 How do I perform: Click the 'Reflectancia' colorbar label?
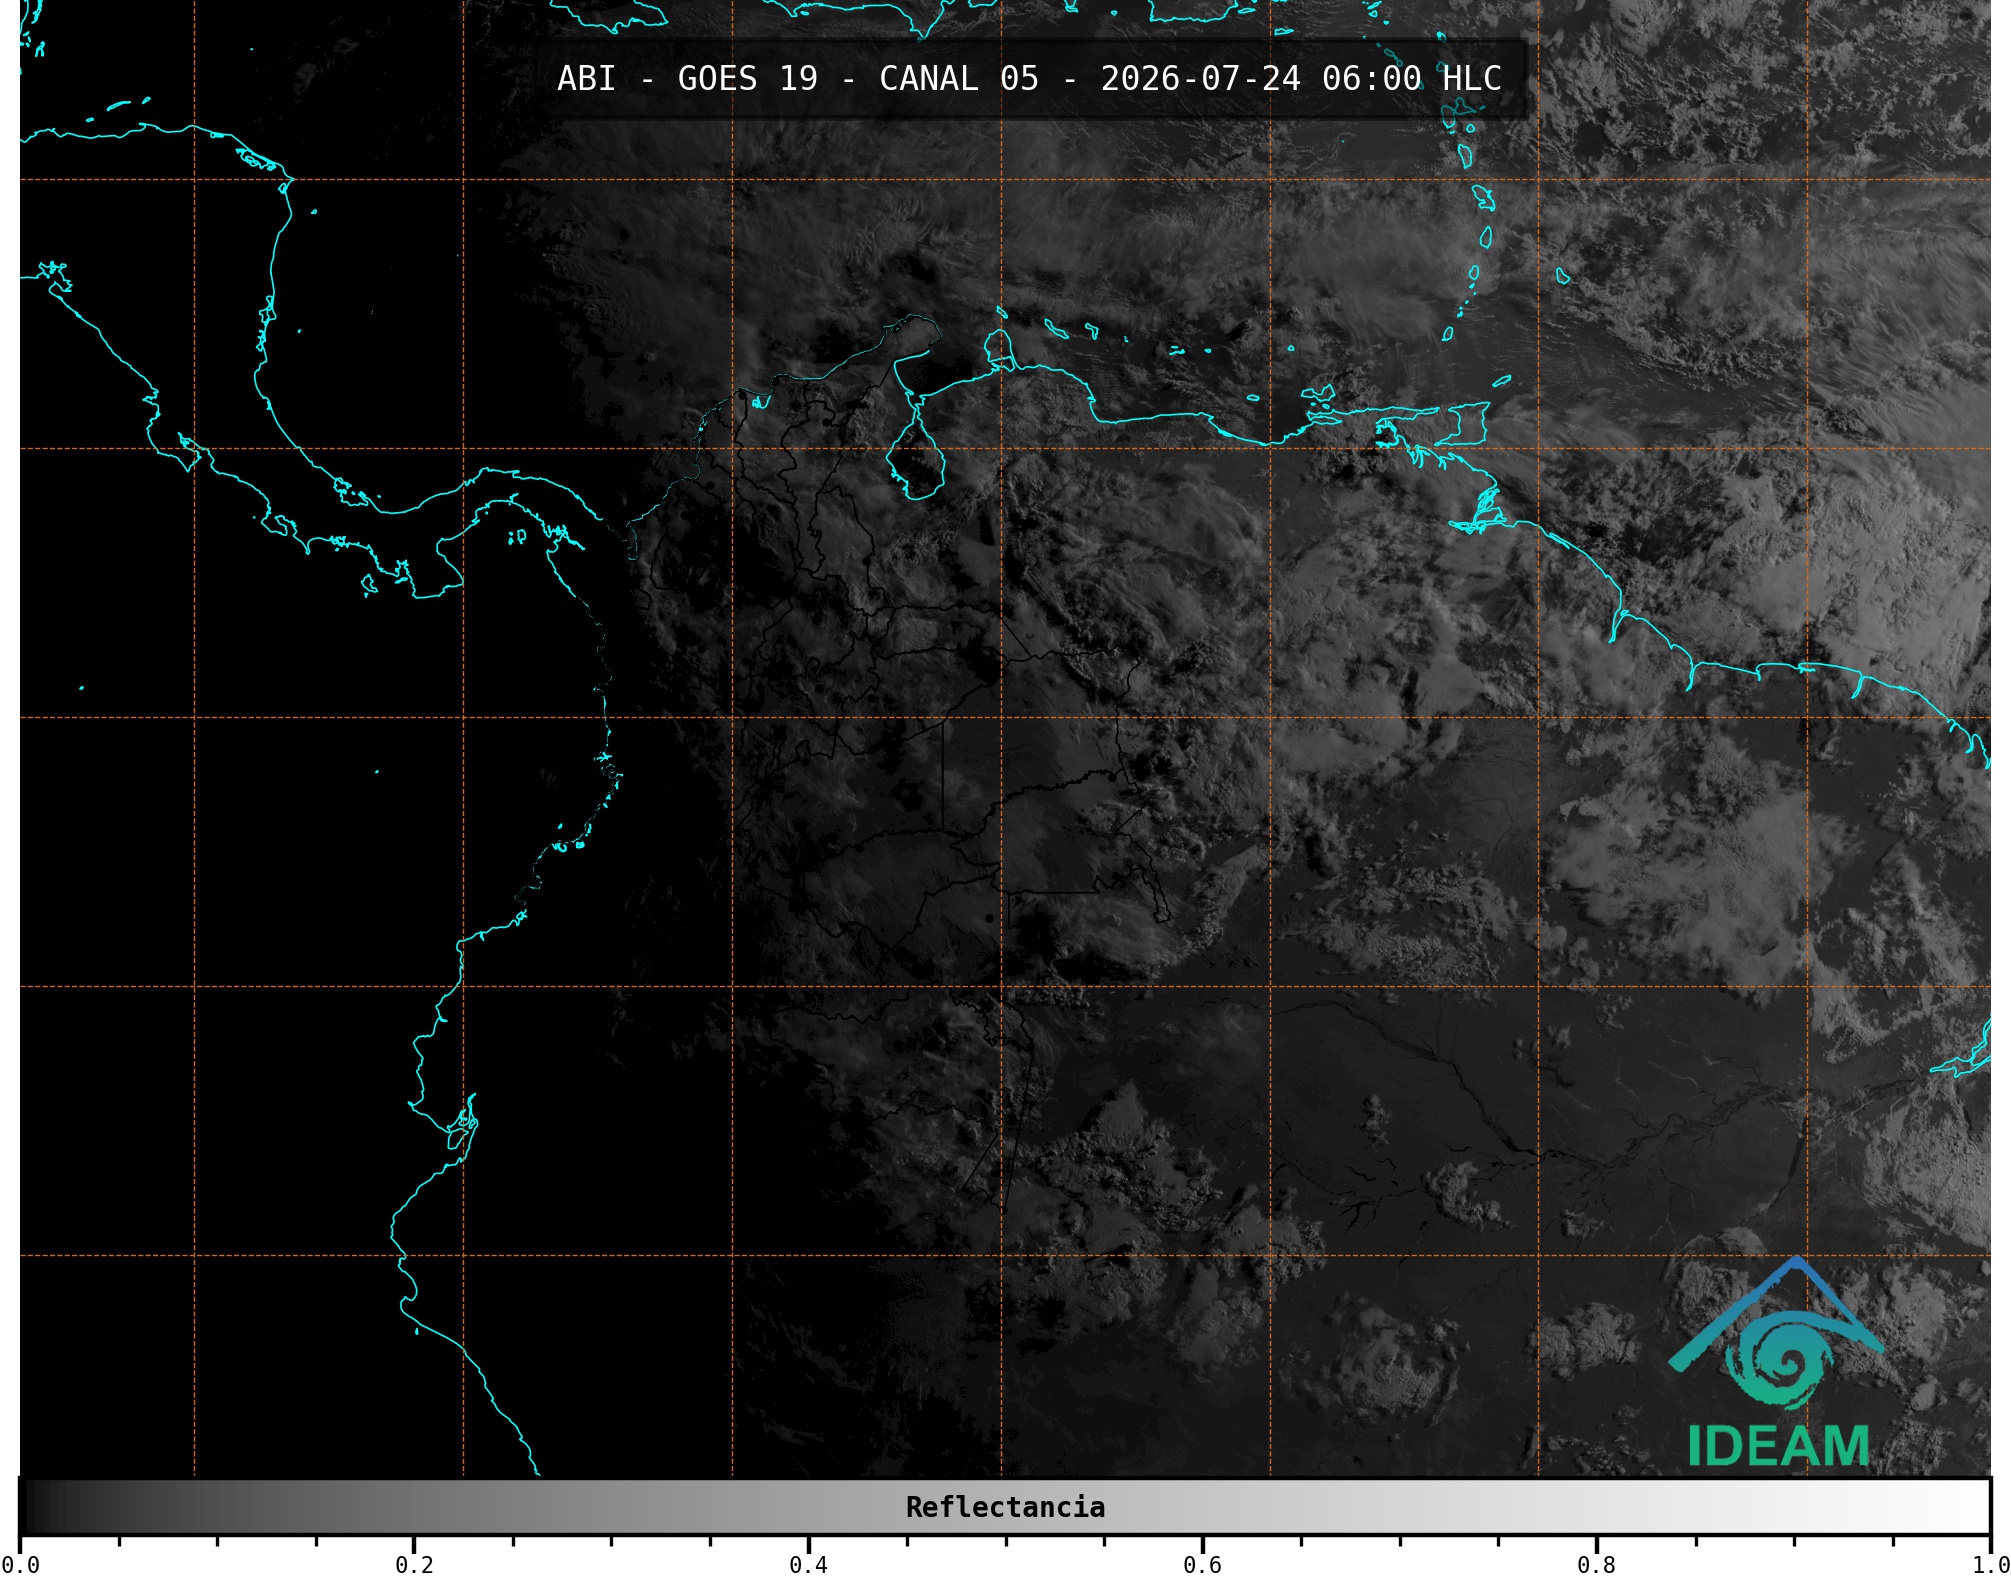coord(1005,1507)
